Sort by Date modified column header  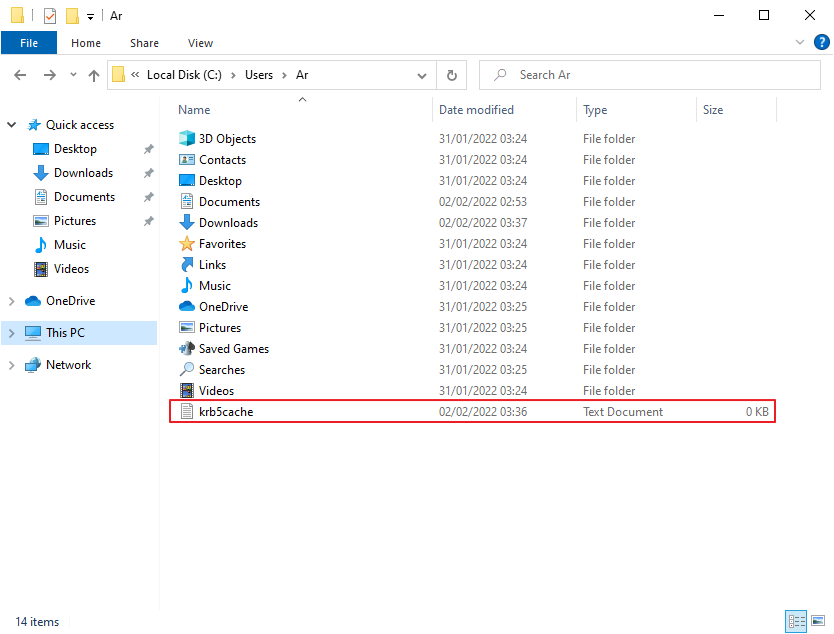[x=477, y=110]
